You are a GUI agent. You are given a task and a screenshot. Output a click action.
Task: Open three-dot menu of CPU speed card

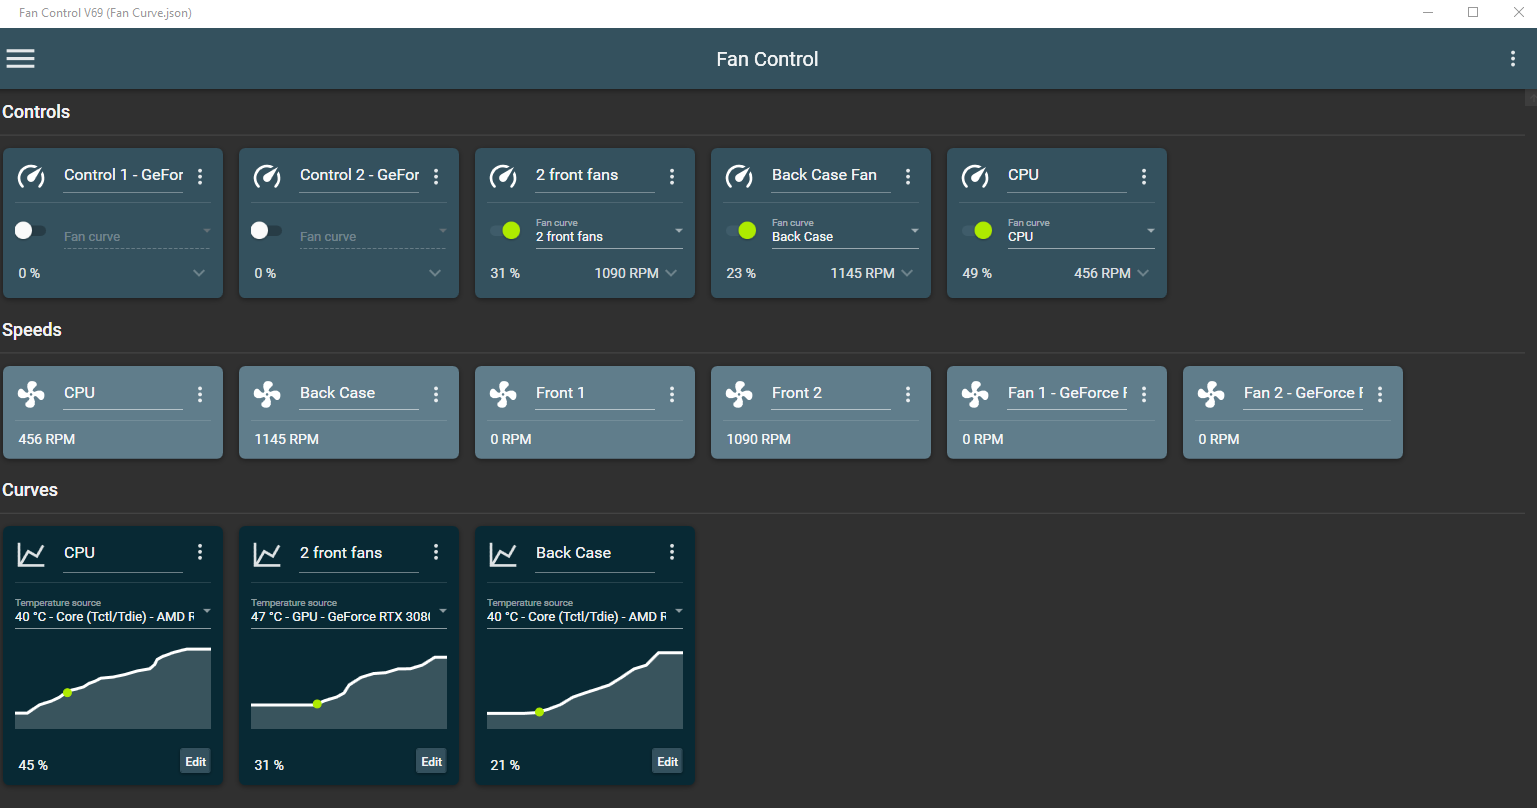(x=200, y=395)
